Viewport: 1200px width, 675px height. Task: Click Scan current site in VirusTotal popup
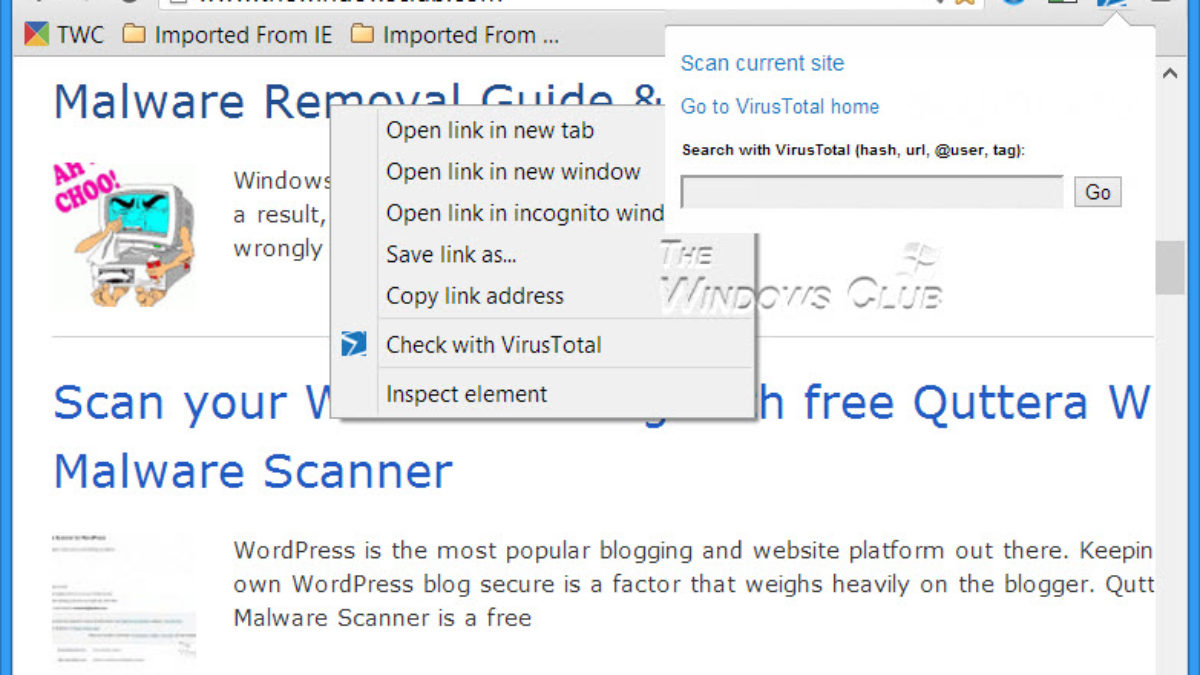point(762,63)
